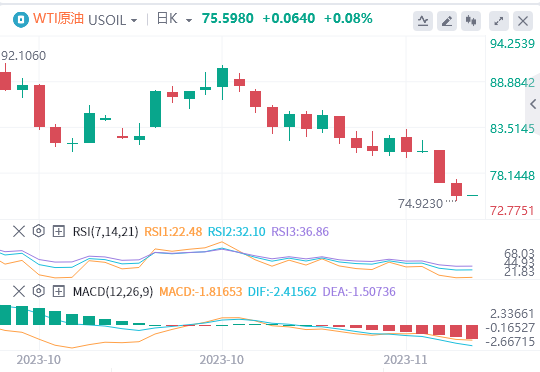Screen dimensions: 540x372
Task: Open the indicators line chart icon
Action: (423, 21)
